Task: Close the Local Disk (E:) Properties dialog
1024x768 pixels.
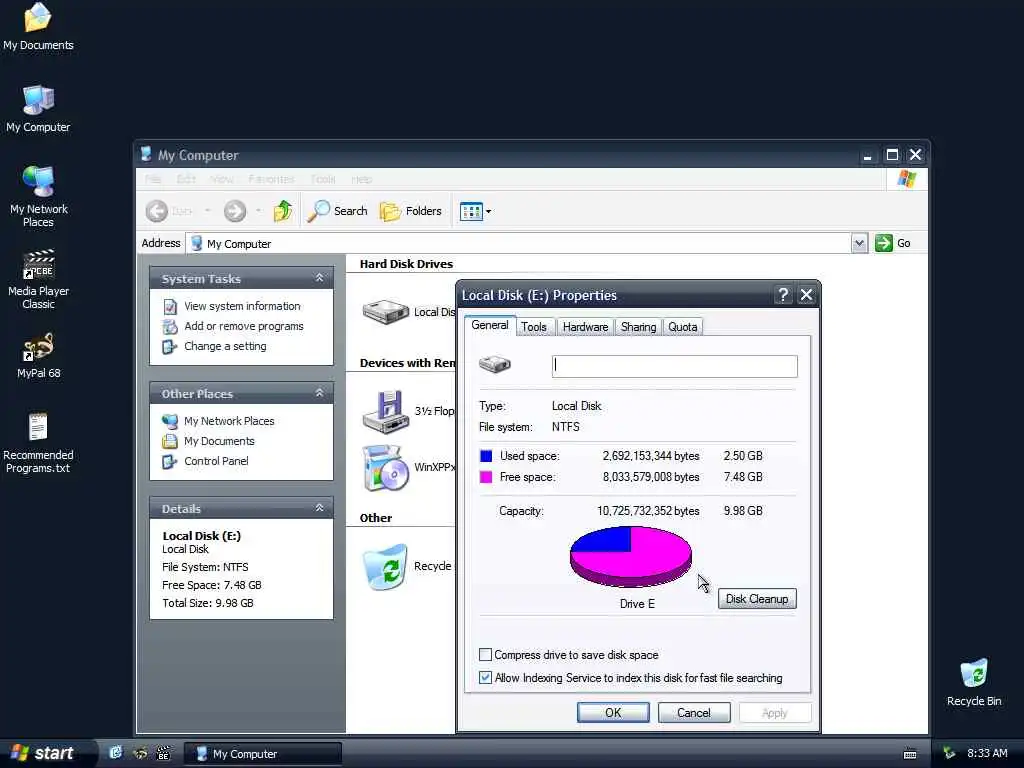Action: pyautogui.click(x=807, y=295)
